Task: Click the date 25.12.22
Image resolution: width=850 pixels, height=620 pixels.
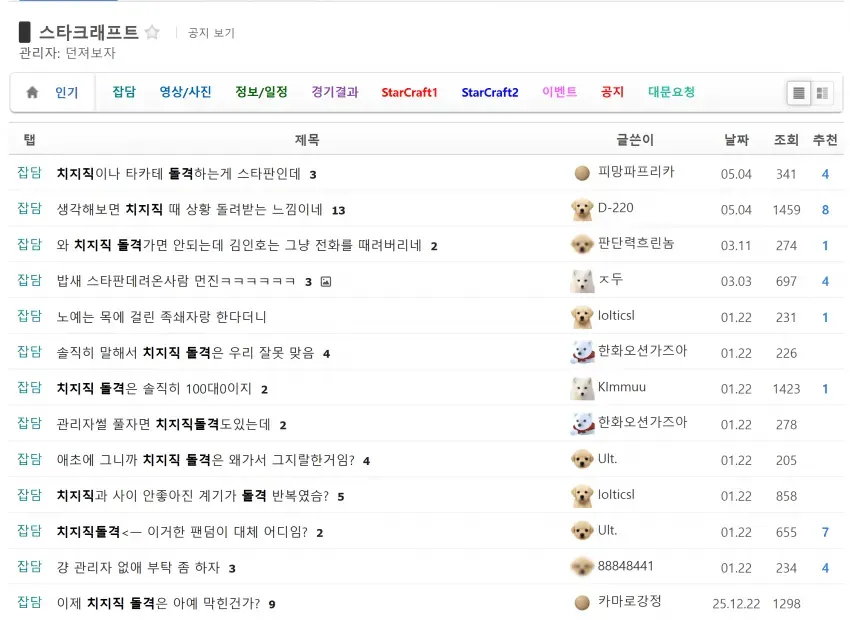Action: click(736, 604)
